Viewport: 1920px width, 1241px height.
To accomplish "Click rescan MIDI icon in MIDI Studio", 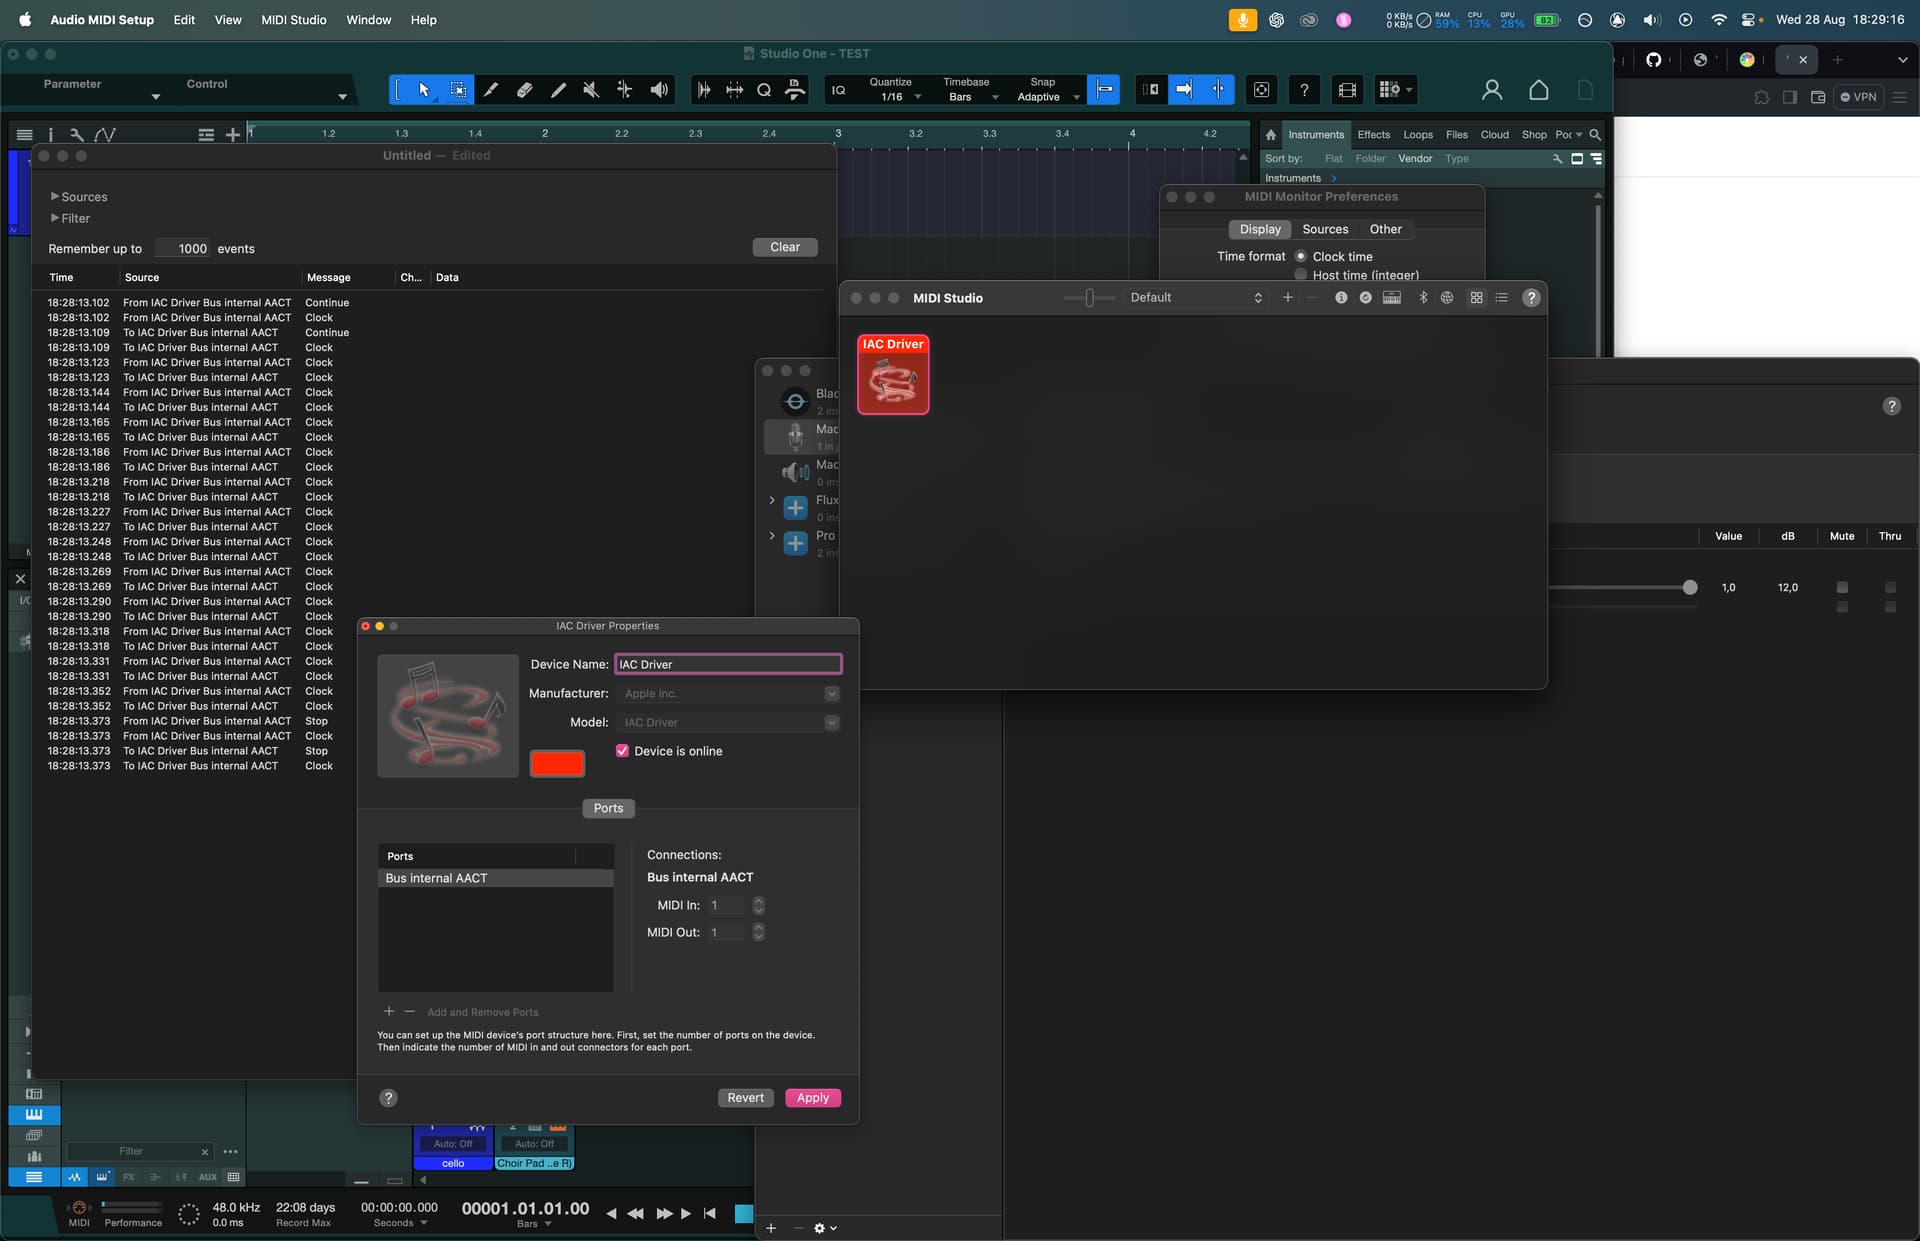I will (x=1365, y=298).
